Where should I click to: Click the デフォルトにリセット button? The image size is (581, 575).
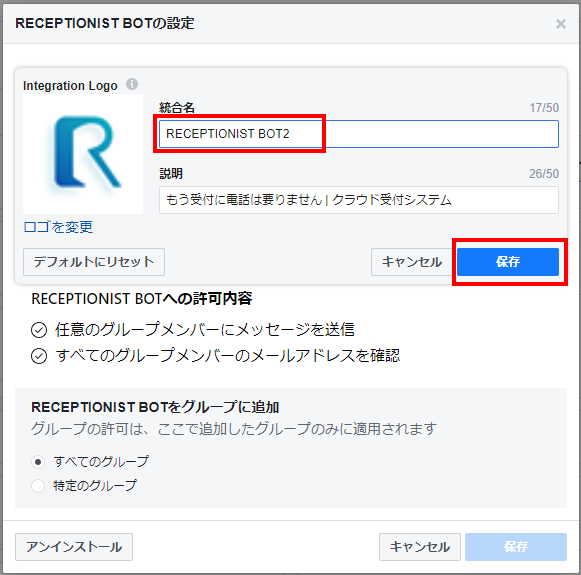point(94,262)
